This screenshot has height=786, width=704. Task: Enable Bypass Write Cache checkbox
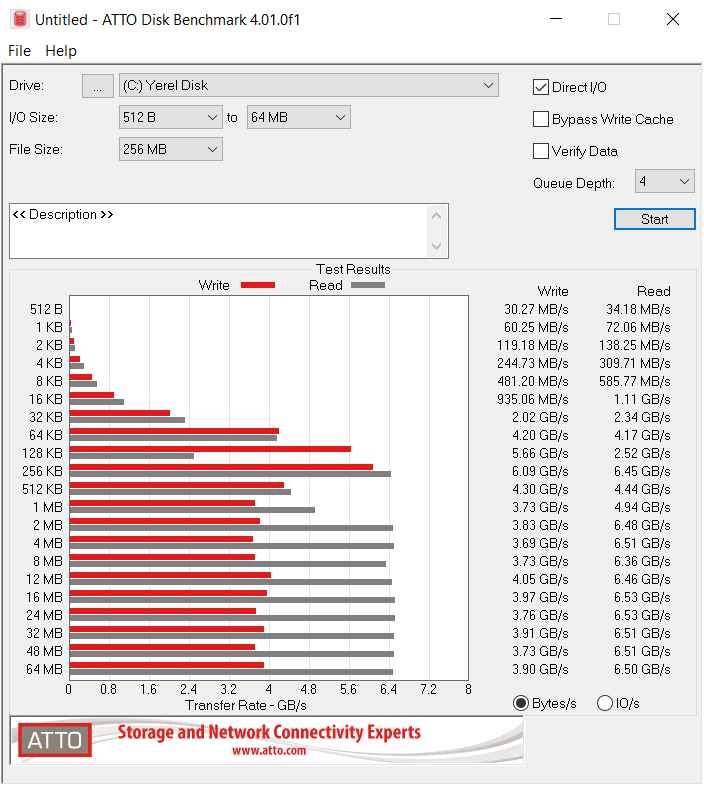click(x=541, y=119)
